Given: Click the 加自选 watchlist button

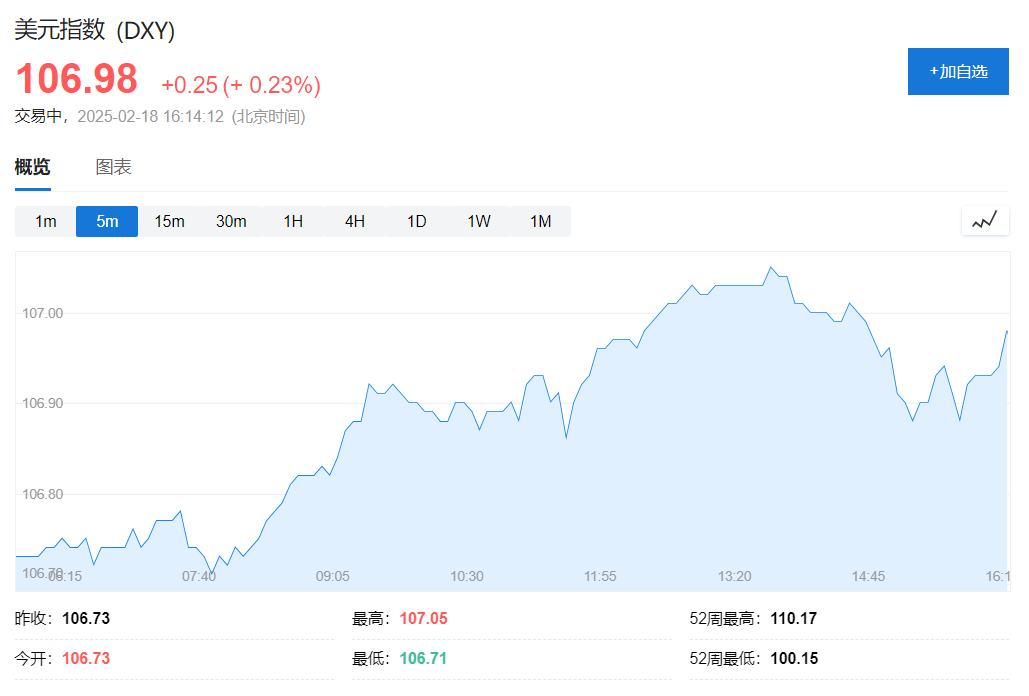Looking at the screenshot, I should 957,71.
